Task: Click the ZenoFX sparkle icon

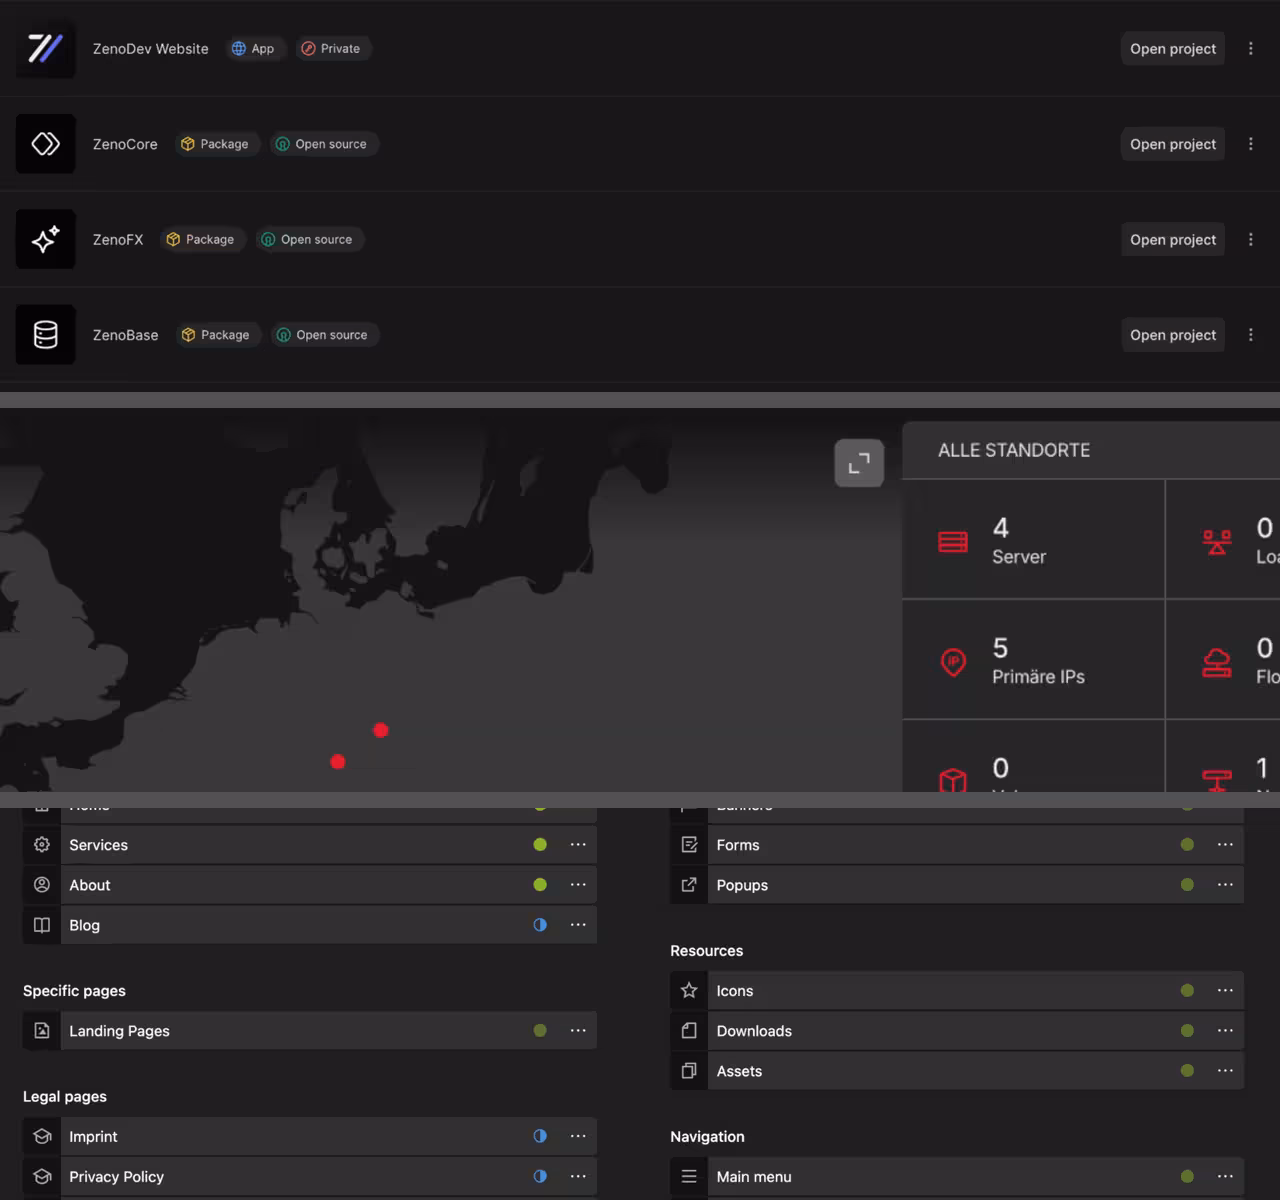Action: tap(45, 239)
